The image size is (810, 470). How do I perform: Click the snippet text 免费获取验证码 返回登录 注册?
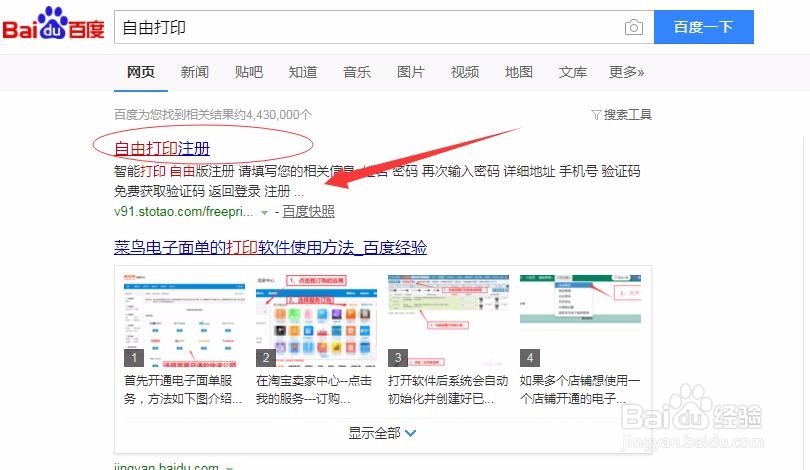pyautogui.click(x=202, y=191)
